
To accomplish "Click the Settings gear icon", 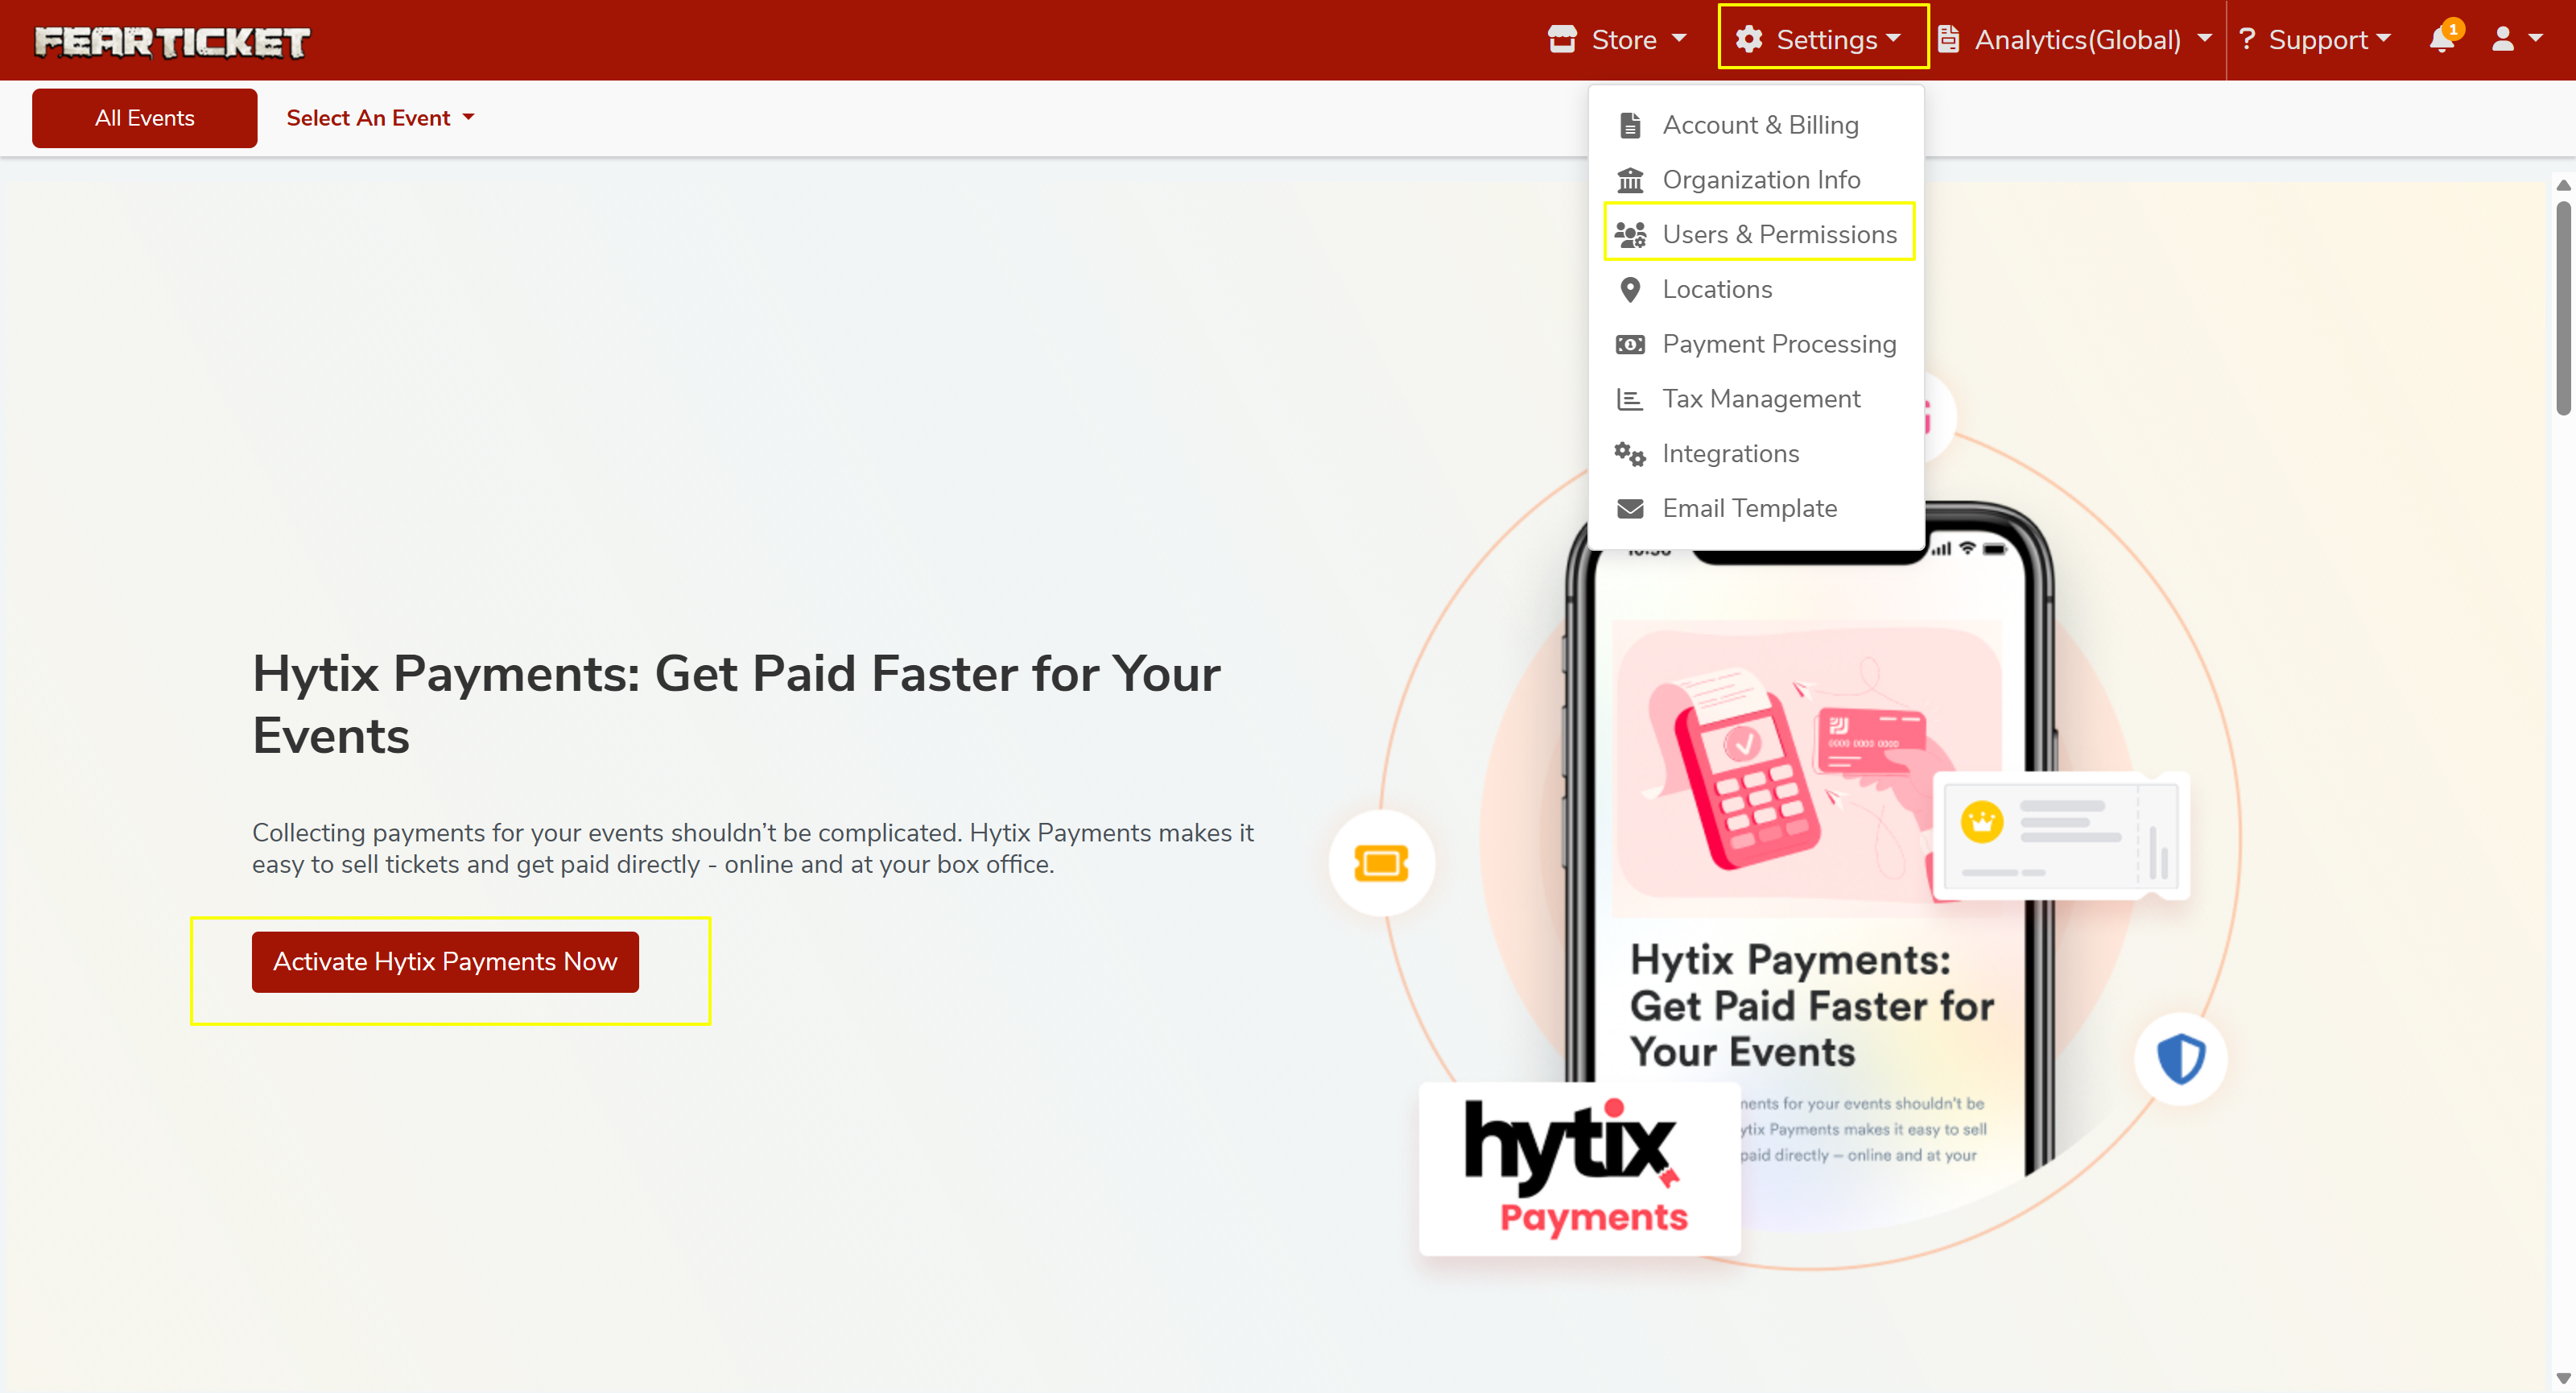I will pos(1748,40).
